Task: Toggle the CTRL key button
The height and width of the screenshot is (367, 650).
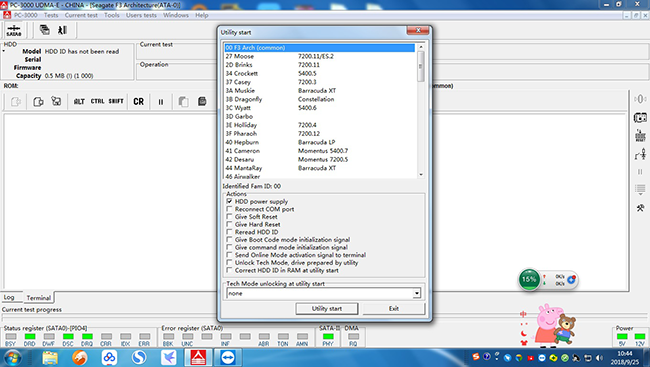Action: [x=97, y=101]
